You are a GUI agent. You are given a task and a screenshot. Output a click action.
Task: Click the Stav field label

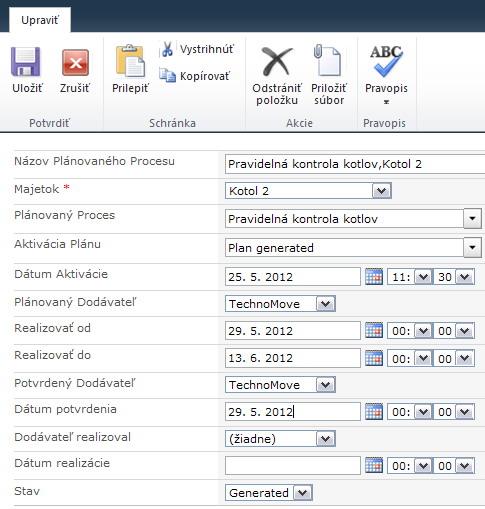click(27, 491)
